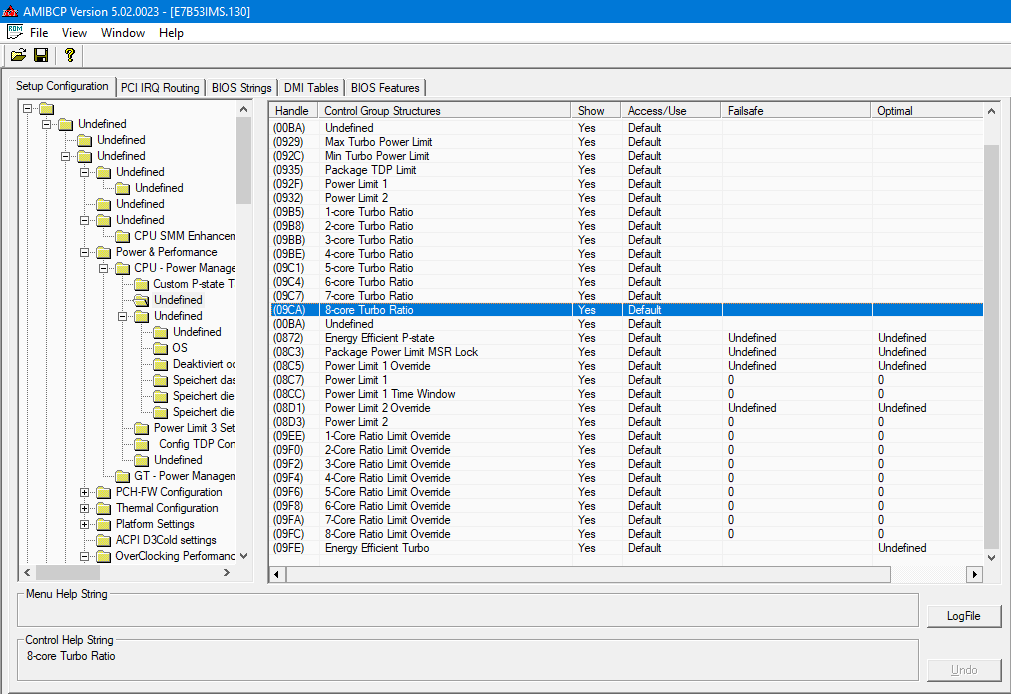Click the Open file toolbar icon
1011x694 pixels.
(18, 55)
